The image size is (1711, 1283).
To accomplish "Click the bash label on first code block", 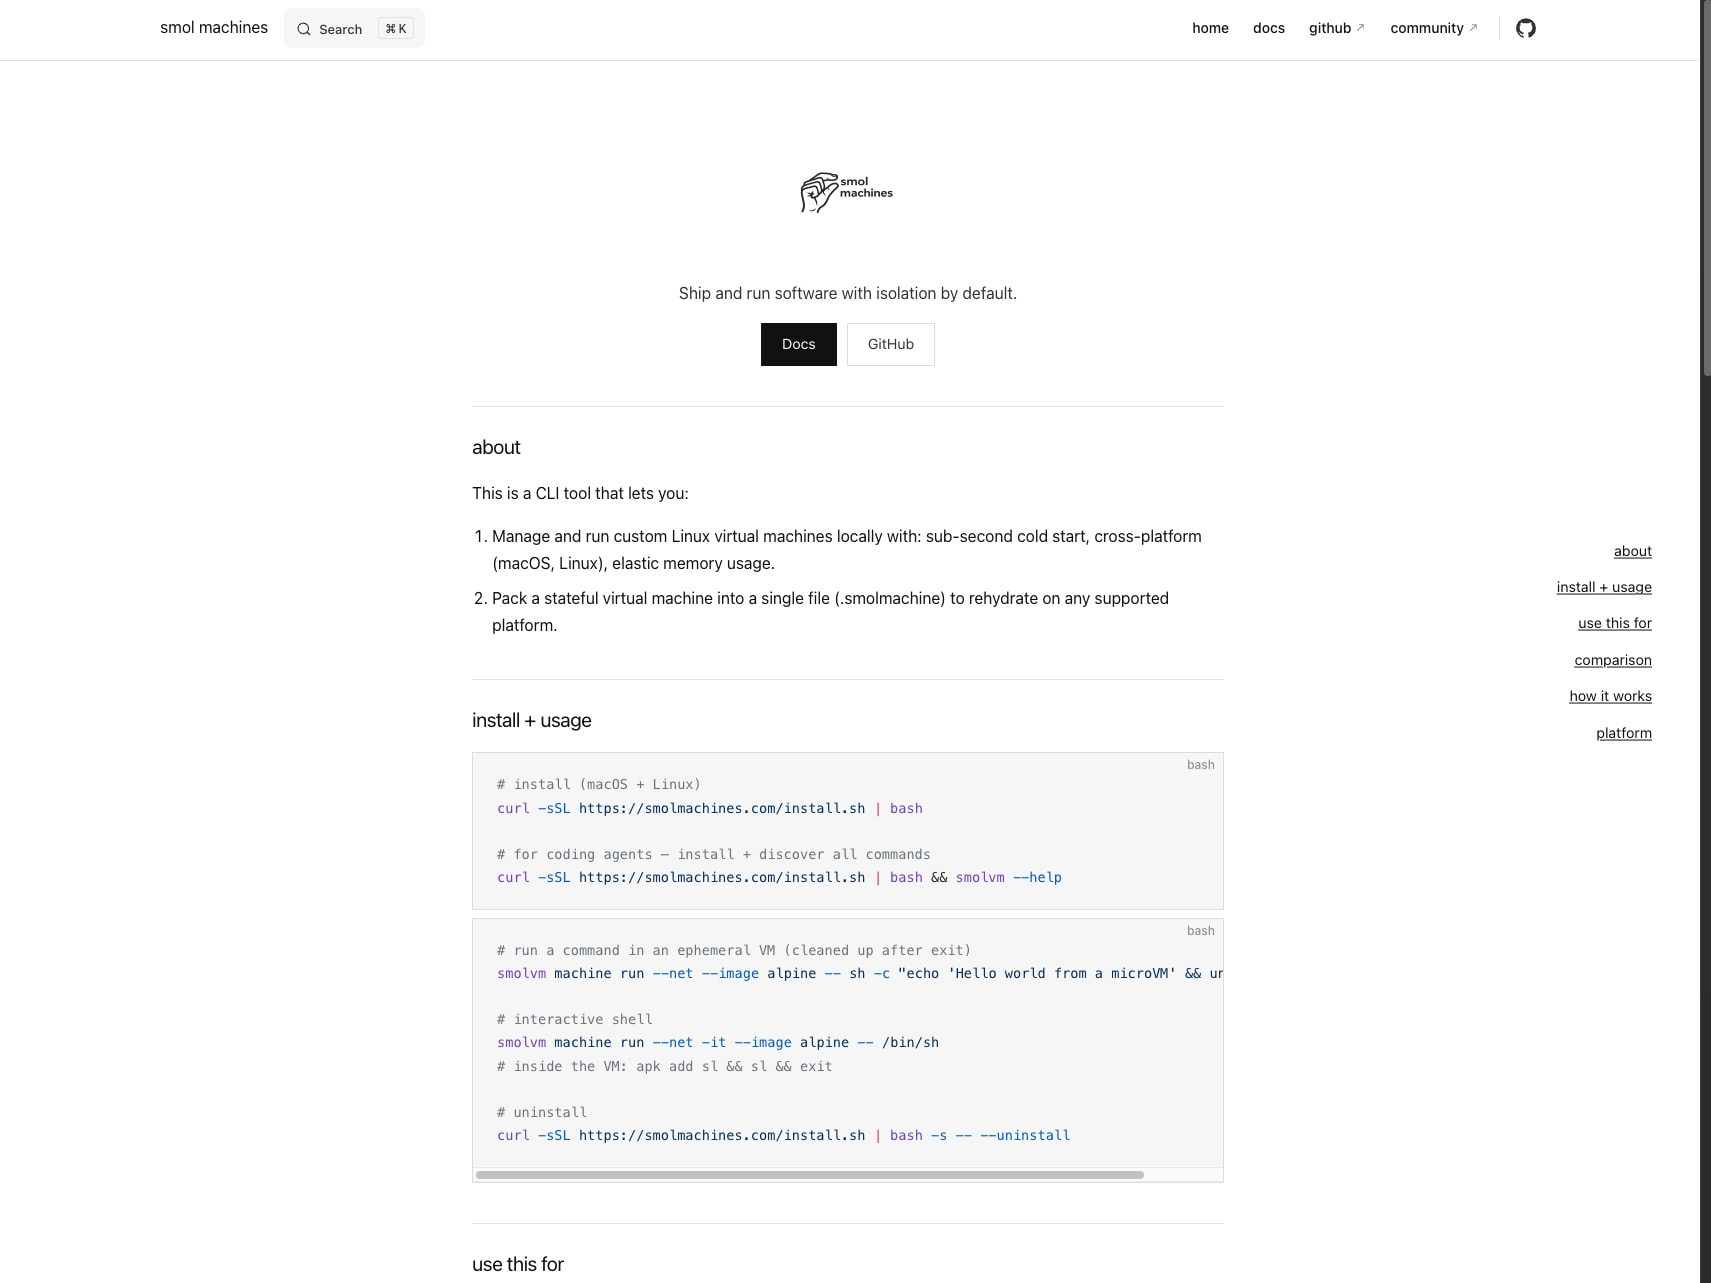I will coord(1200,764).
